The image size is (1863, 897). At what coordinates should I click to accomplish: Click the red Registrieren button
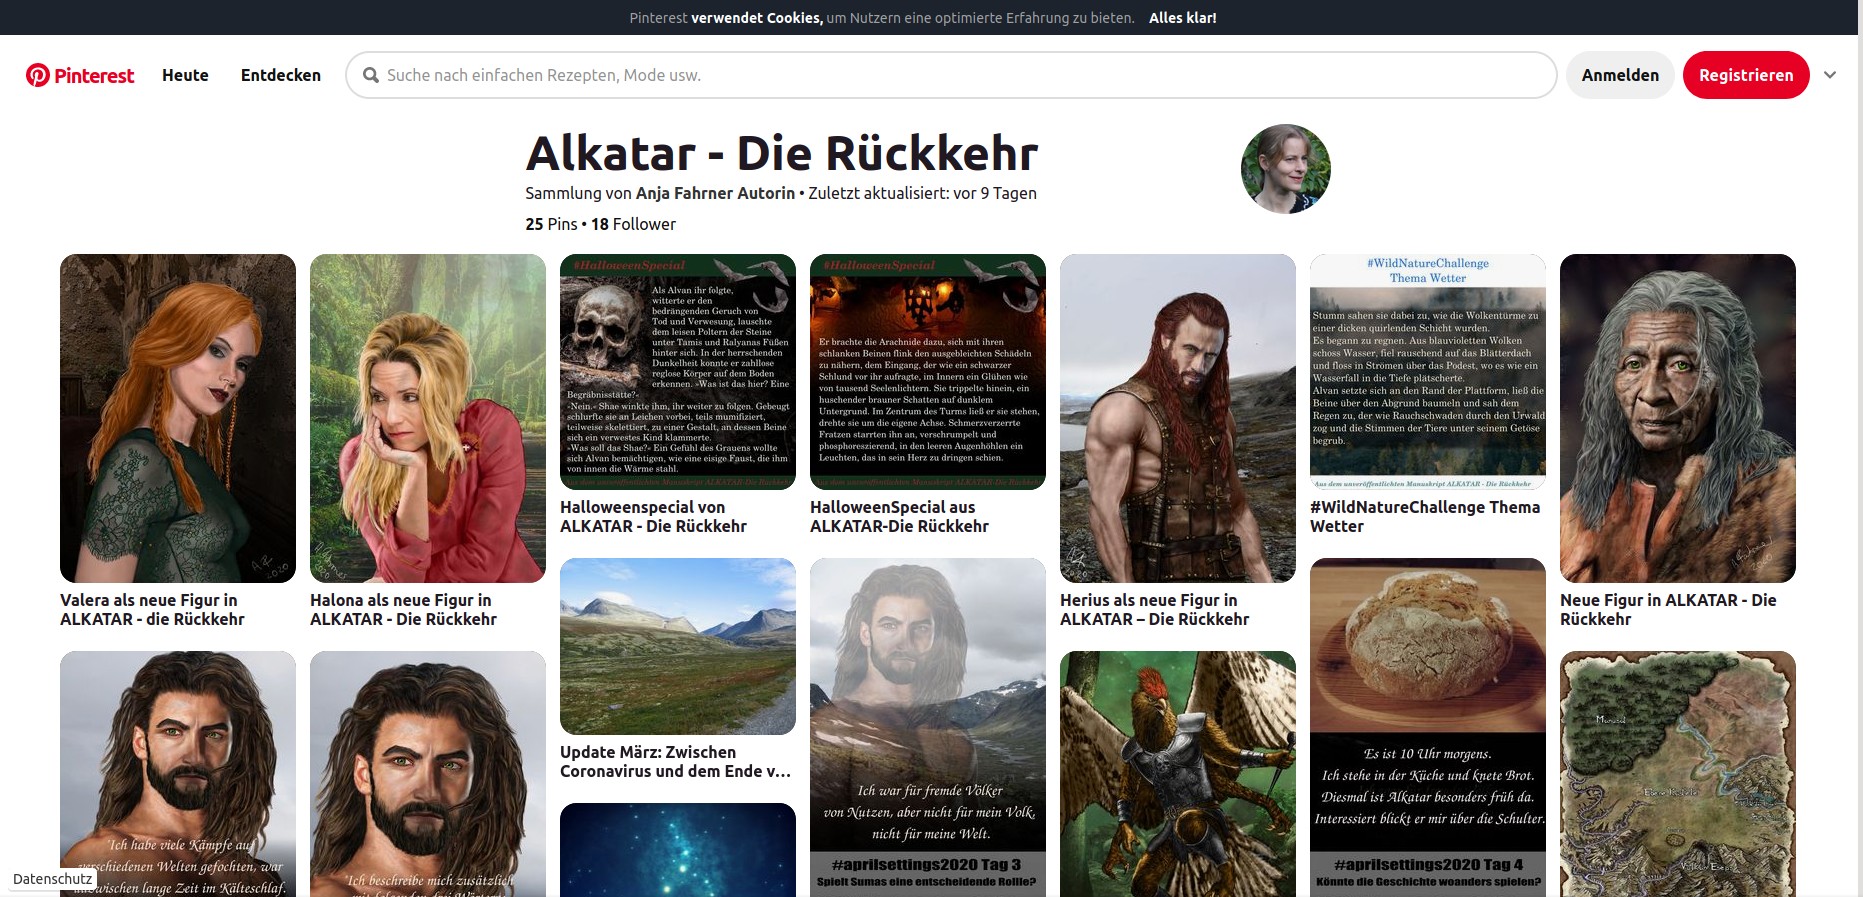click(x=1746, y=75)
